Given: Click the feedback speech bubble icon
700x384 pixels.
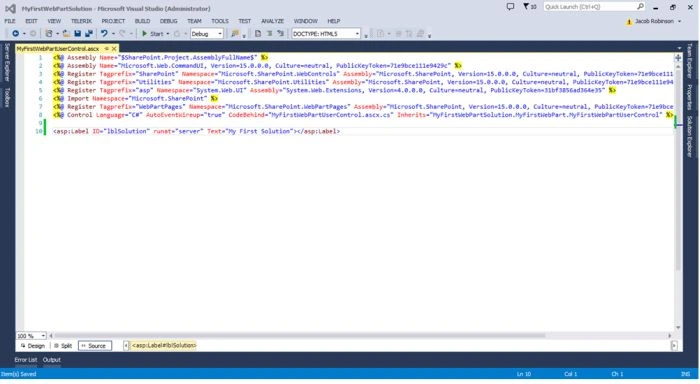Looking at the screenshot, I should [x=510, y=7].
